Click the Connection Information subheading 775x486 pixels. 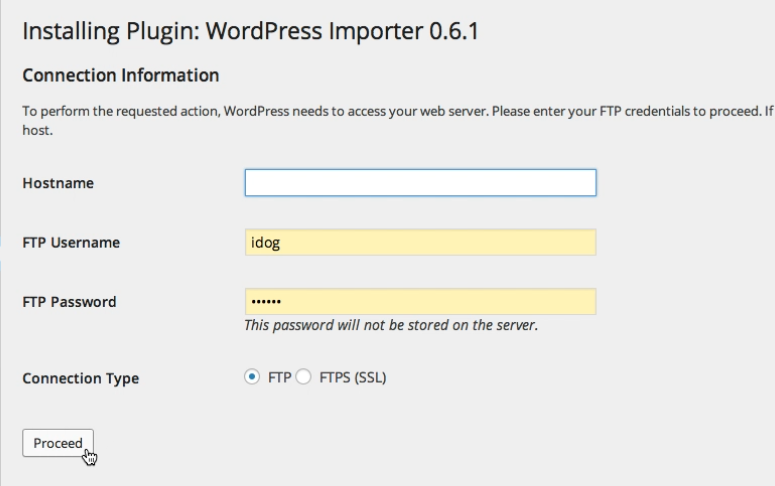120,75
